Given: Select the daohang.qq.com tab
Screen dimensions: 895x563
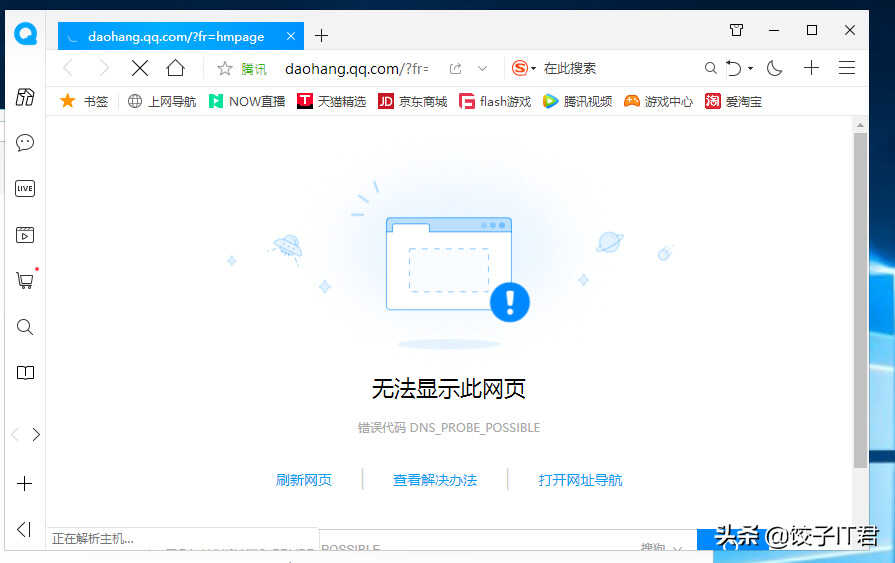Looking at the screenshot, I should [x=175, y=36].
